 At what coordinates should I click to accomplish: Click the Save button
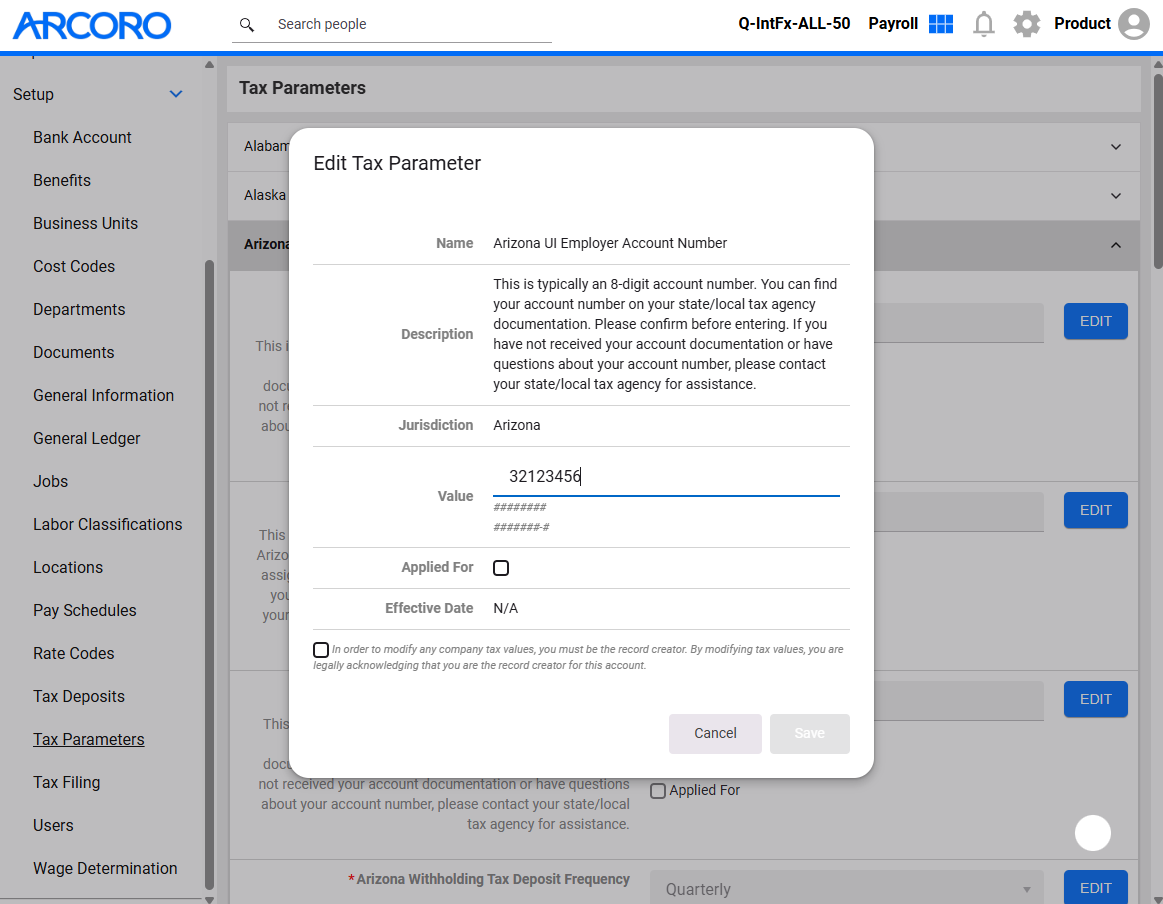(809, 733)
